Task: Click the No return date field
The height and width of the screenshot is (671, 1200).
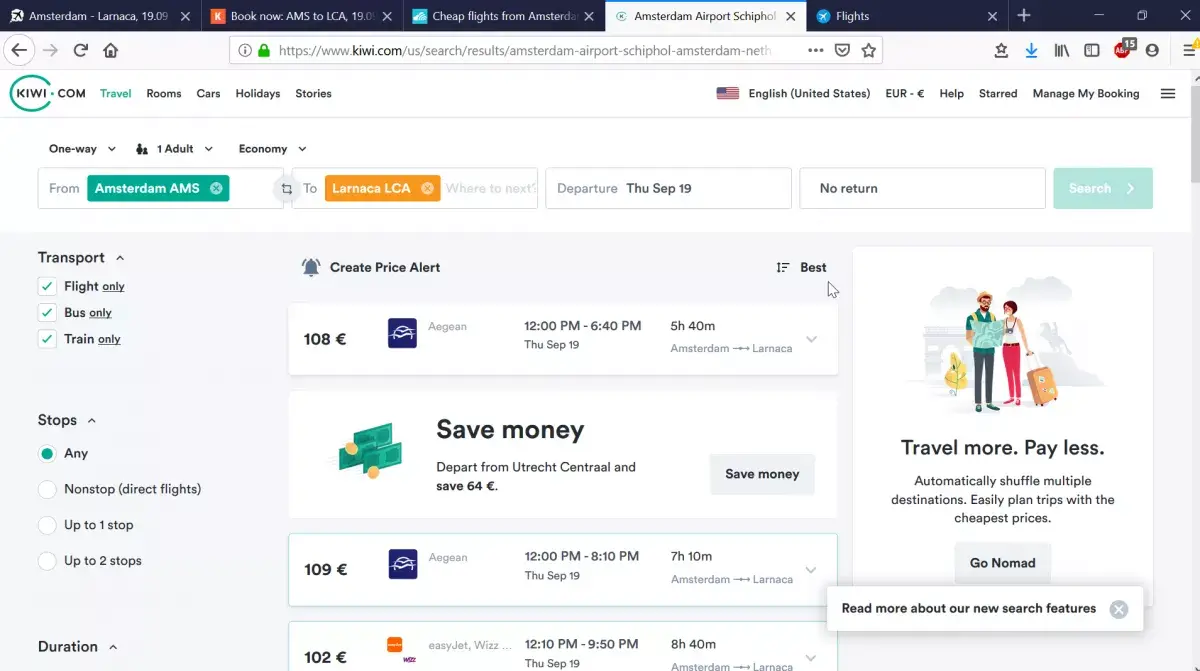Action: click(922, 188)
